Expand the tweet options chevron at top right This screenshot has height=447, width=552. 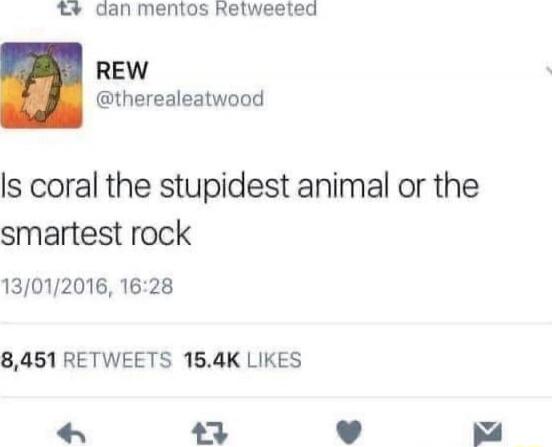coord(549,70)
